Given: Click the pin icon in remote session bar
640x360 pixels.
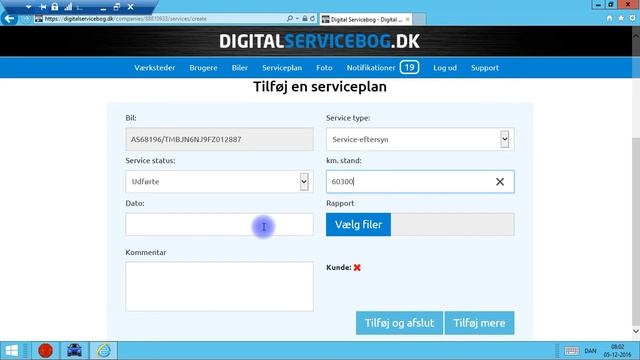Looking at the screenshot, I should 43,7.
